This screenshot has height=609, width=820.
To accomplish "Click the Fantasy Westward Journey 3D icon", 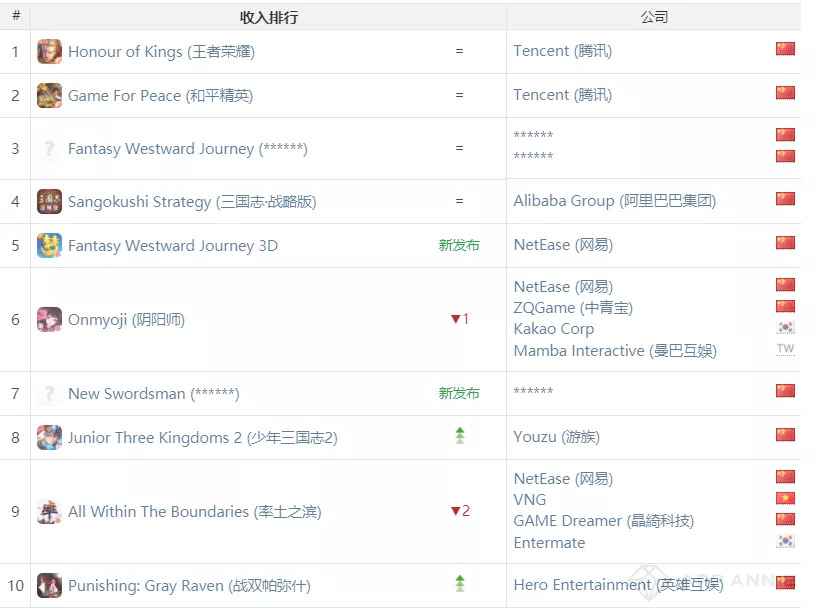I will click(49, 246).
